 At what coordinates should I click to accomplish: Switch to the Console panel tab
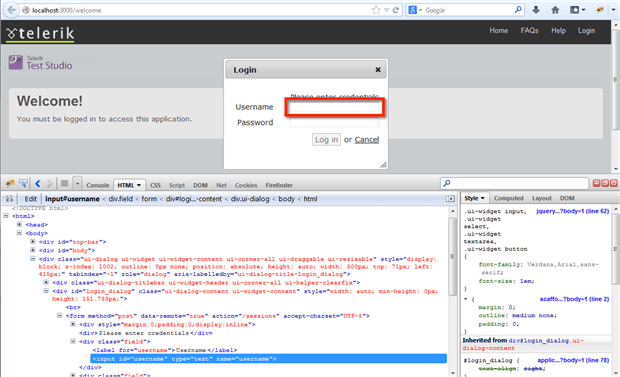coord(98,185)
